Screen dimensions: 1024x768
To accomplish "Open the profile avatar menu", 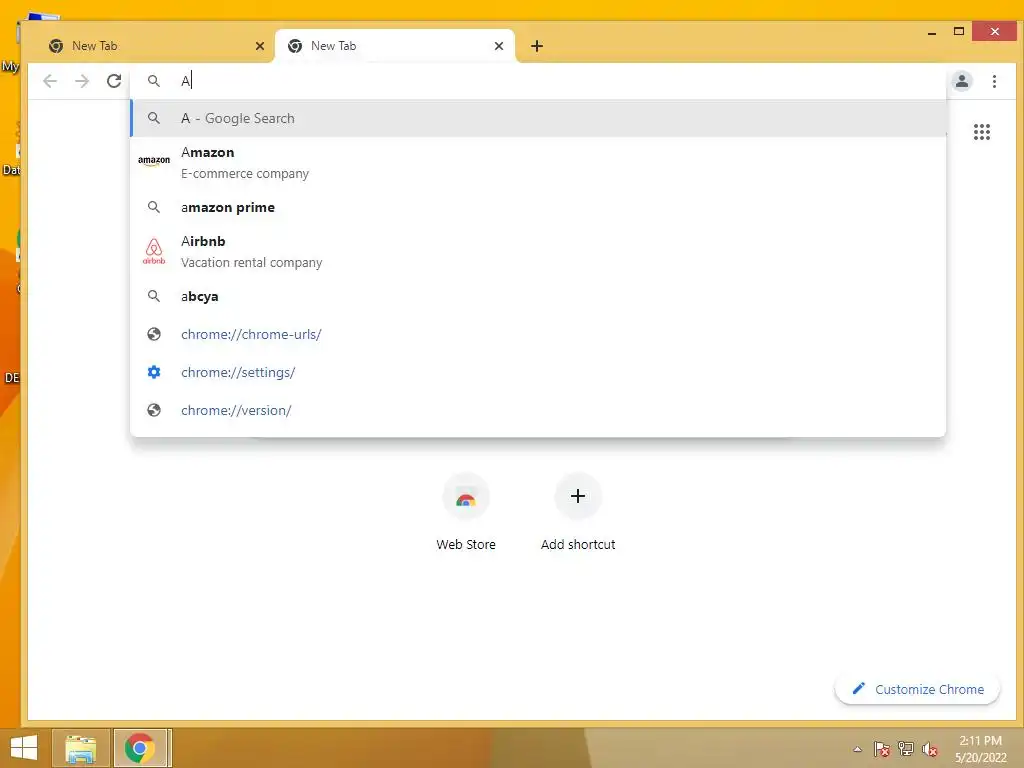I will click(x=961, y=81).
